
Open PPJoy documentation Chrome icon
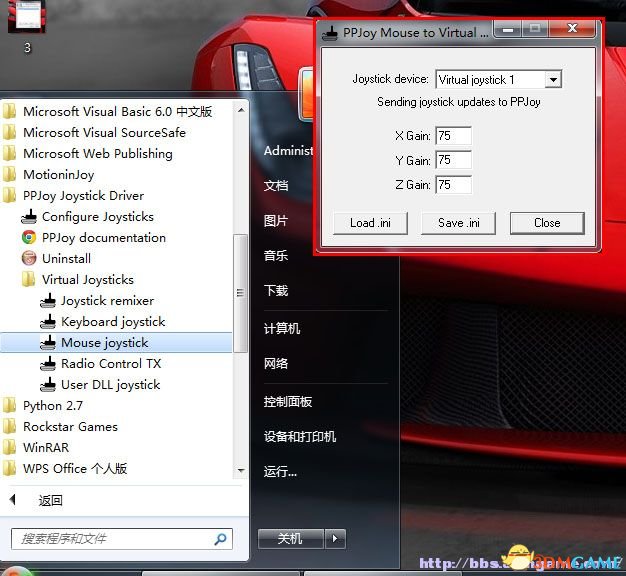pyautogui.click(x=29, y=238)
